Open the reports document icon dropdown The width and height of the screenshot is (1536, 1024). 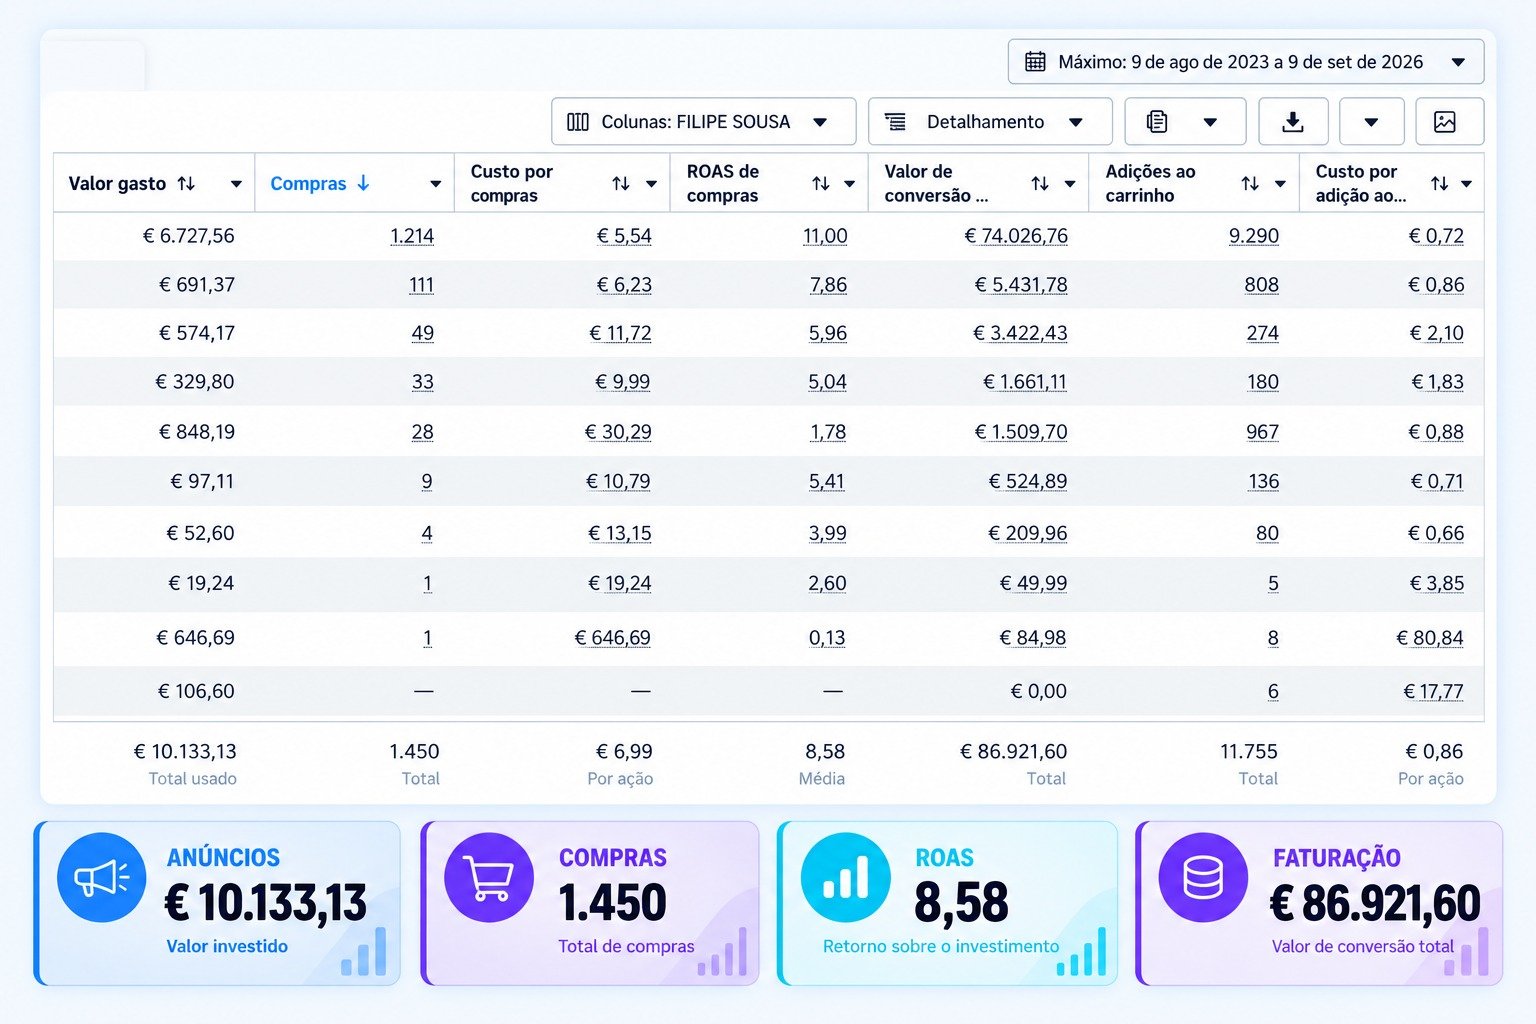click(x=1185, y=122)
